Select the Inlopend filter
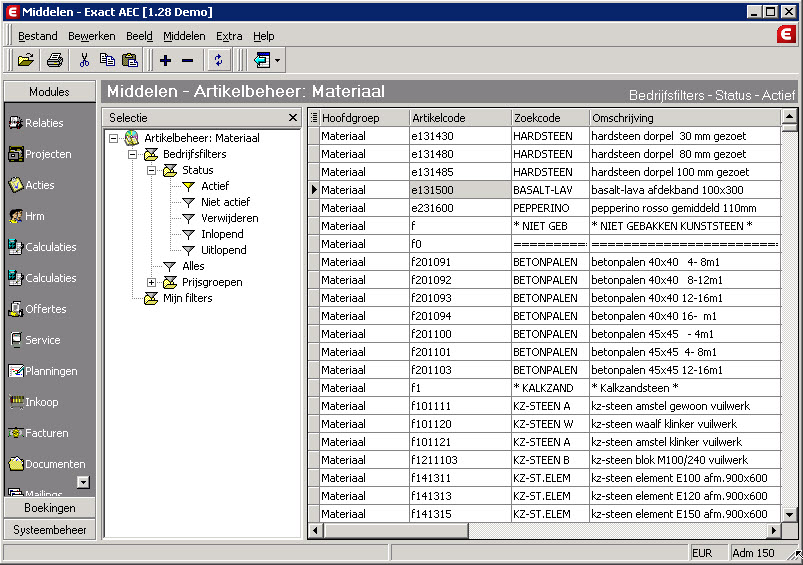 pos(222,234)
